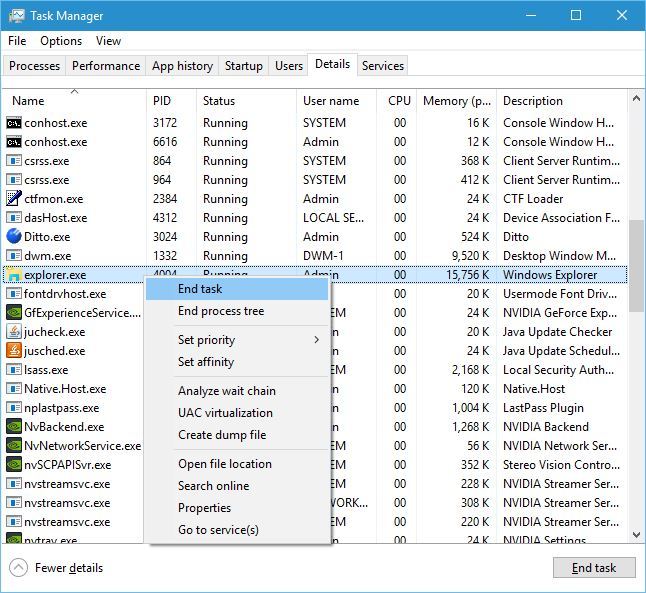Click the blue Ditto.exe globe icon
646x593 pixels.
point(14,236)
